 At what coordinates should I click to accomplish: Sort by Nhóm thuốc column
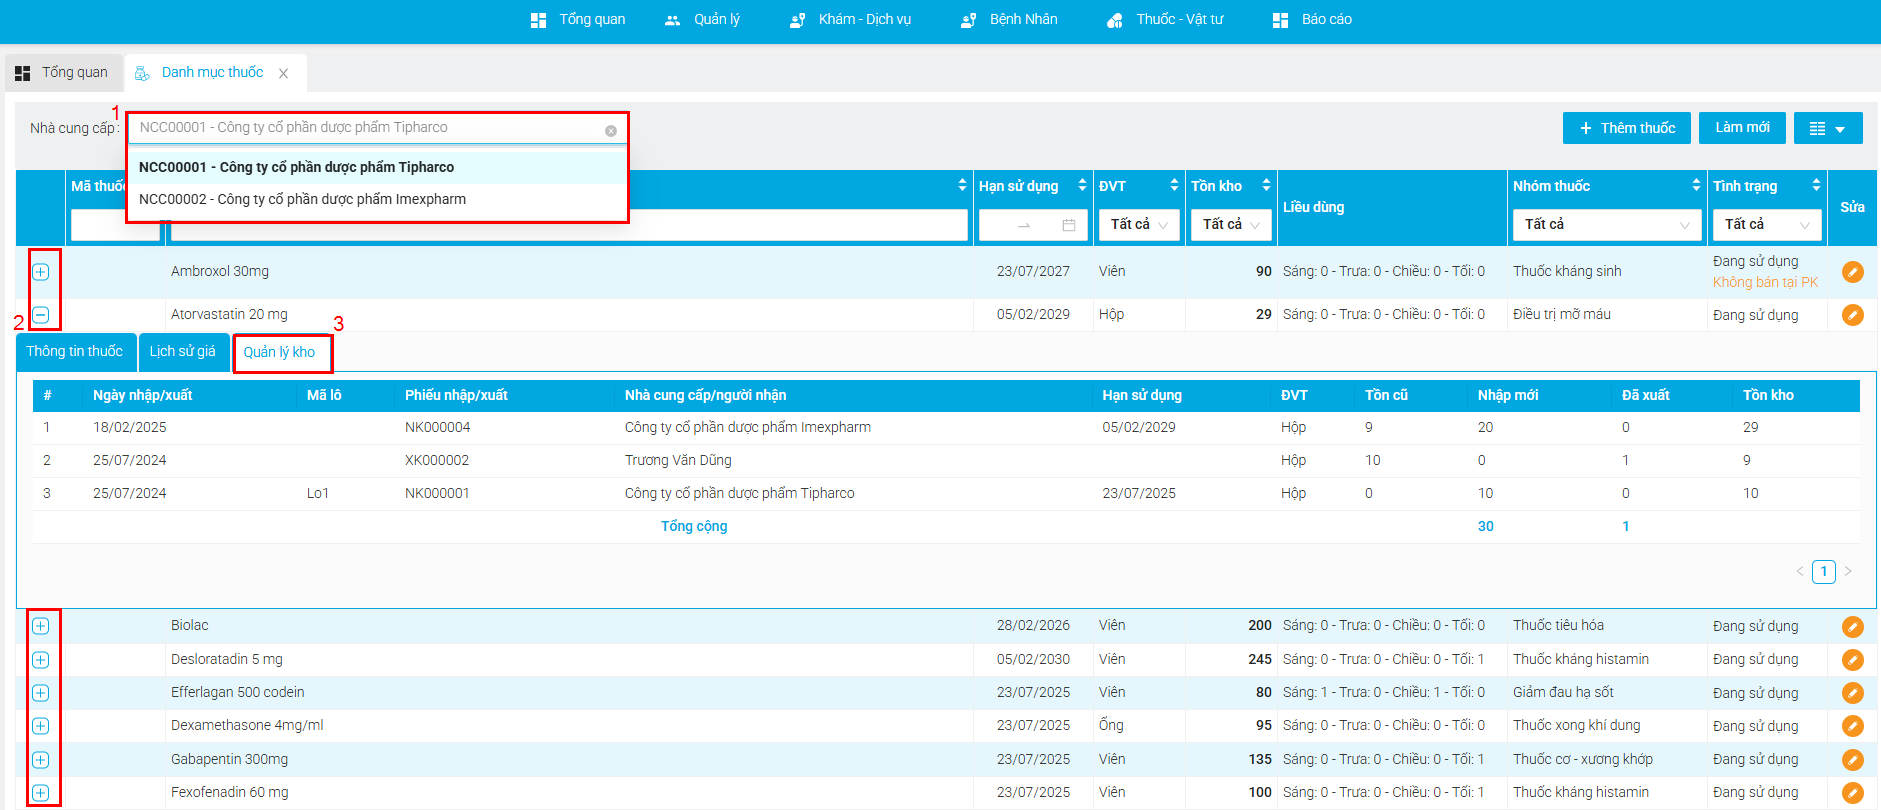(x=1696, y=186)
